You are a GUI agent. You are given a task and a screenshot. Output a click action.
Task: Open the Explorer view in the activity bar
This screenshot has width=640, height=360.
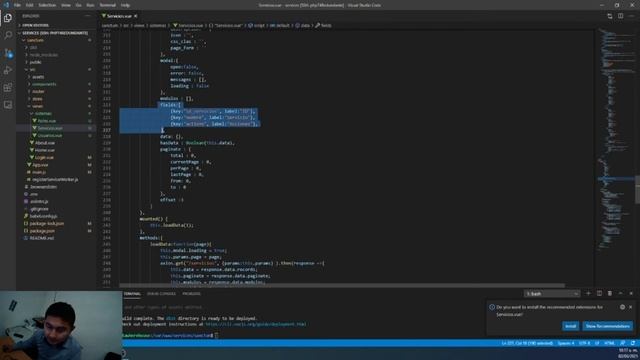tap(8, 18)
